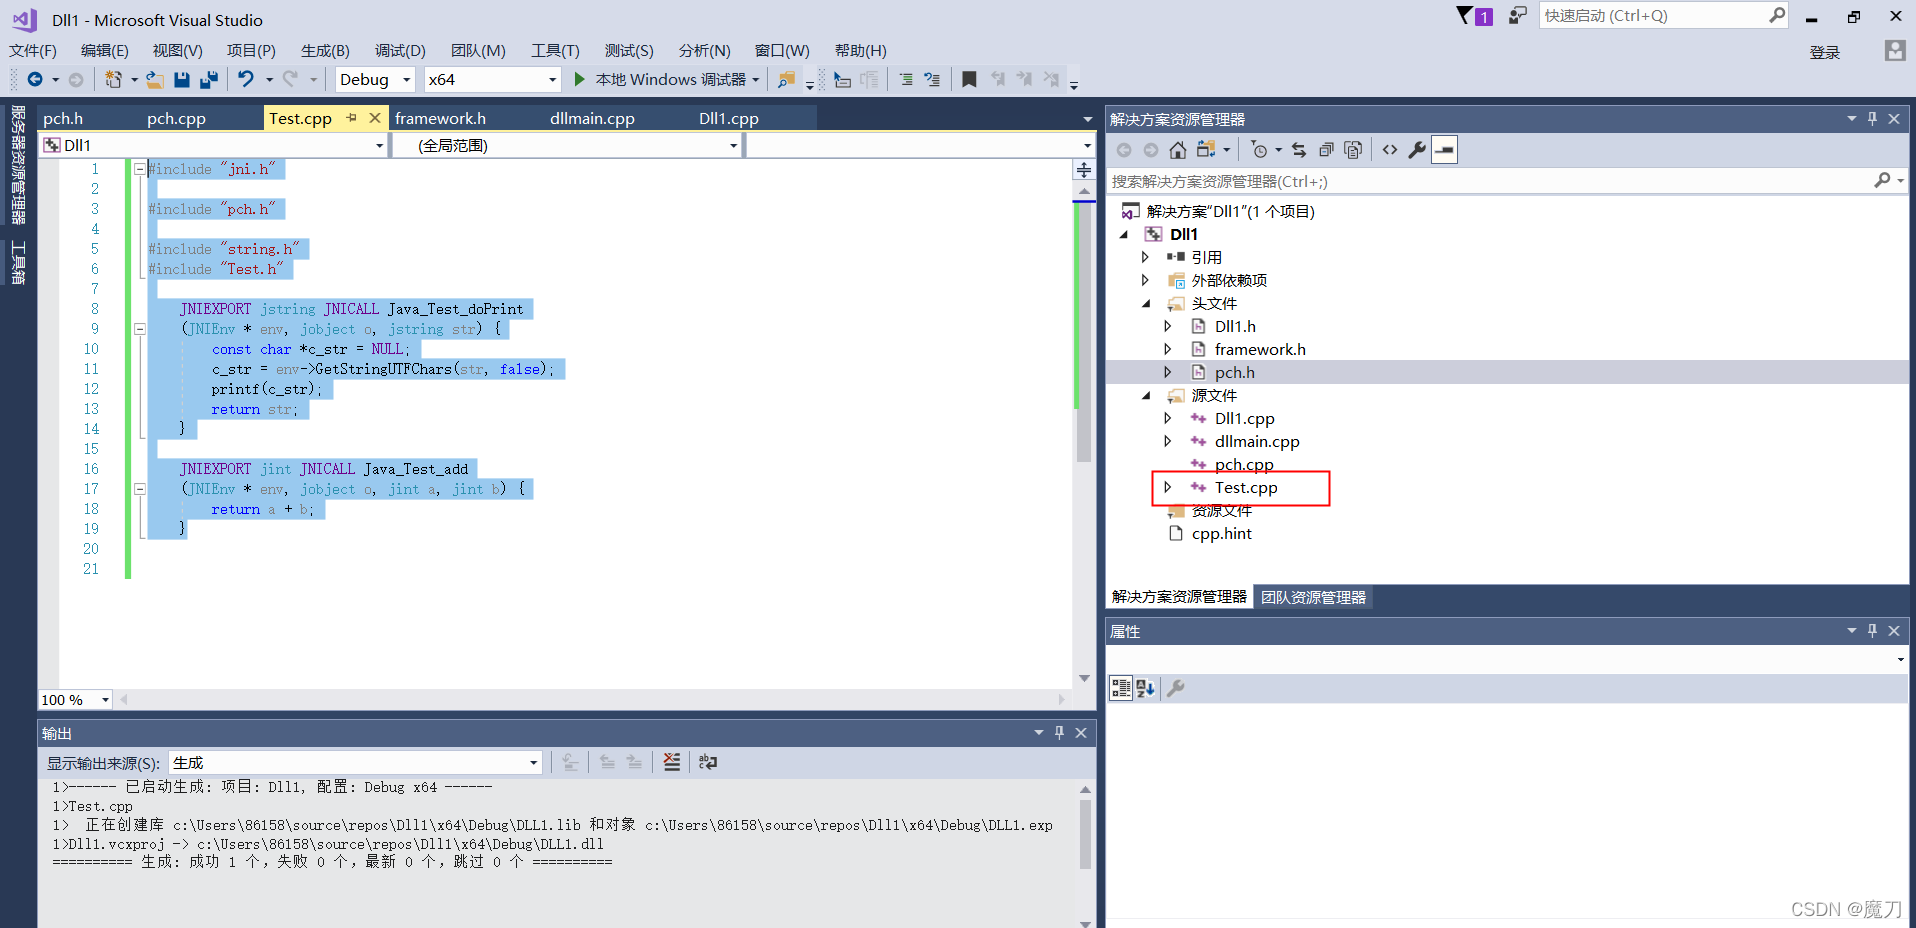This screenshot has height=928, width=1916.
Task: Sync Solution Explorer with active document
Action: tap(1299, 149)
